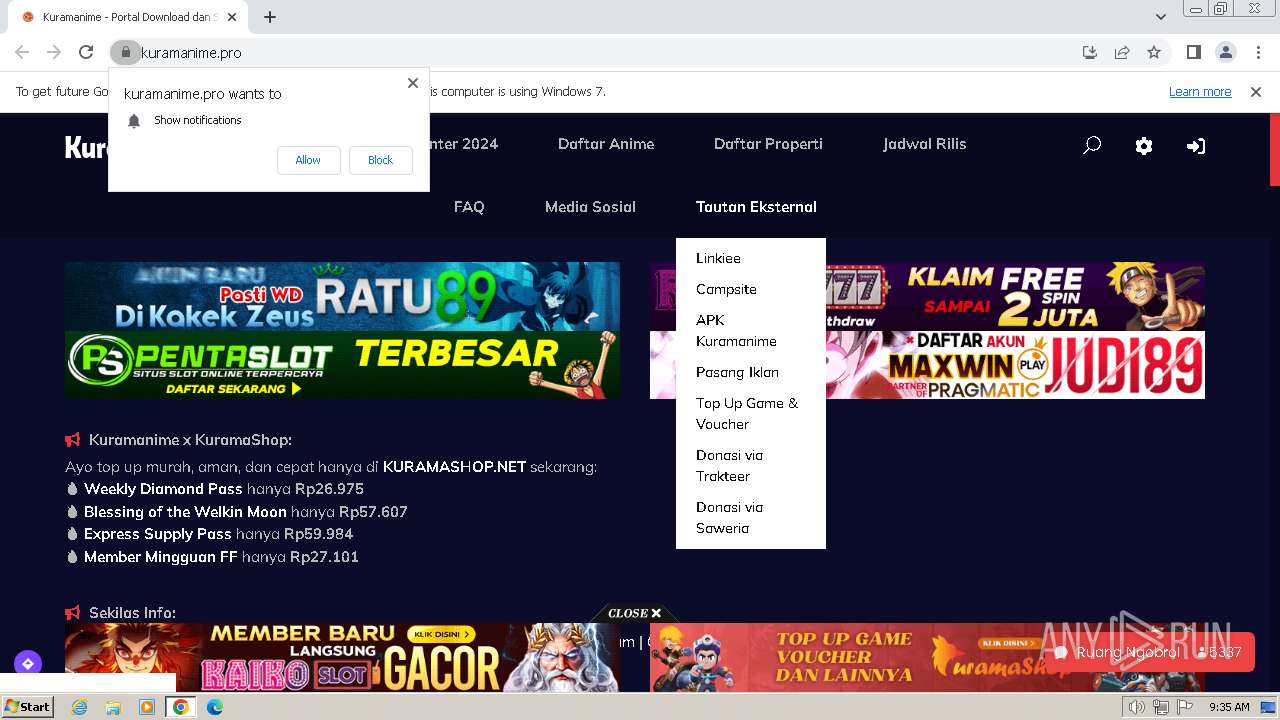Open the site settings gear icon
1280x720 pixels.
pos(1144,145)
